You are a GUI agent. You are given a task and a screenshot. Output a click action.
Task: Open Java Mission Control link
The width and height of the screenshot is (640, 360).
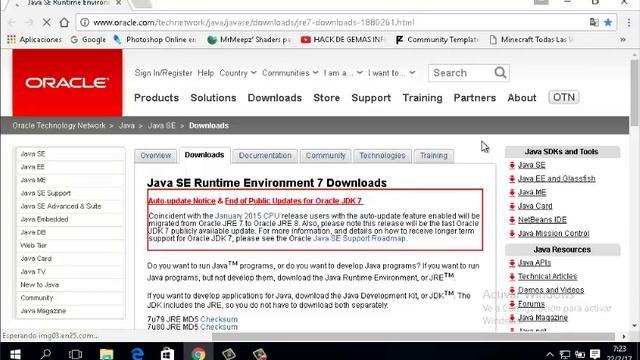(x=553, y=233)
